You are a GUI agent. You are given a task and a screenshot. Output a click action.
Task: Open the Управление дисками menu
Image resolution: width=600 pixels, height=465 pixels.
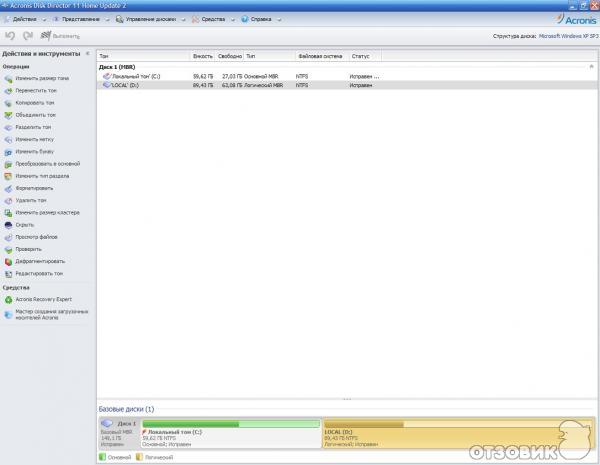click(151, 19)
